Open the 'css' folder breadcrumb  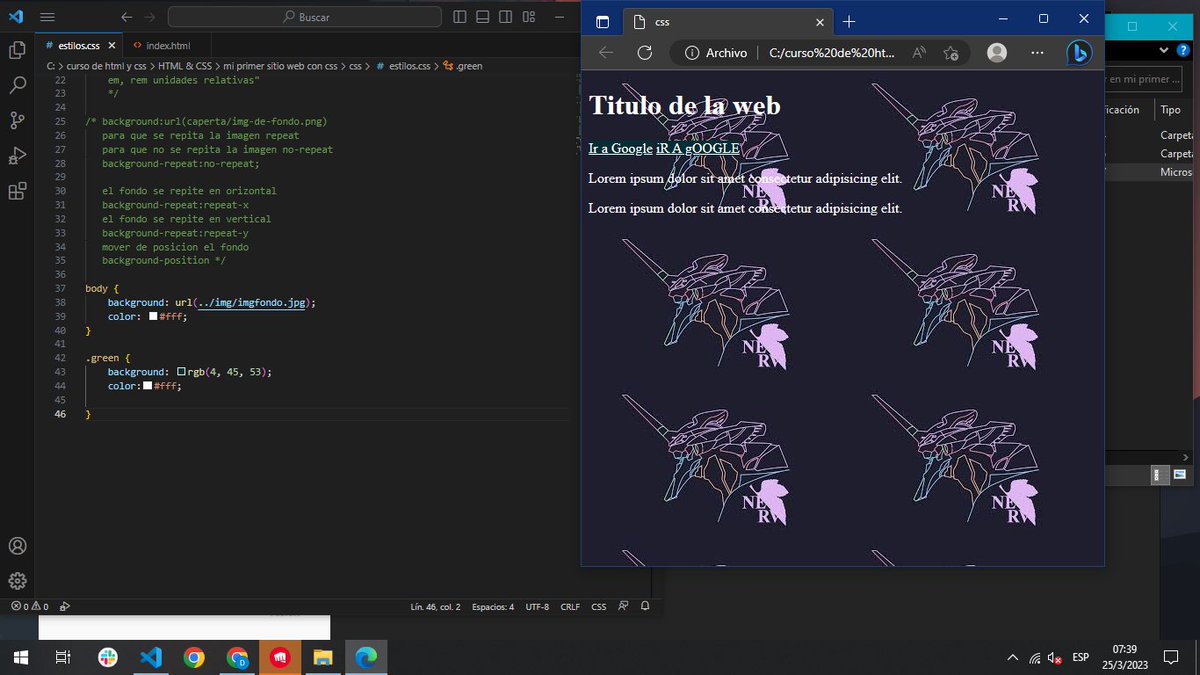point(355,66)
